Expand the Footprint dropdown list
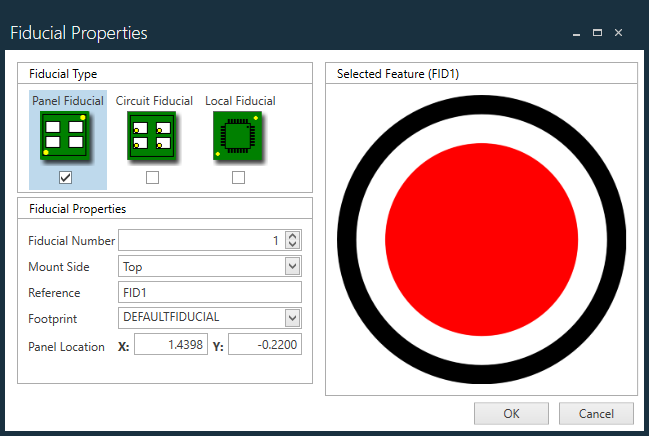 (x=292, y=318)
